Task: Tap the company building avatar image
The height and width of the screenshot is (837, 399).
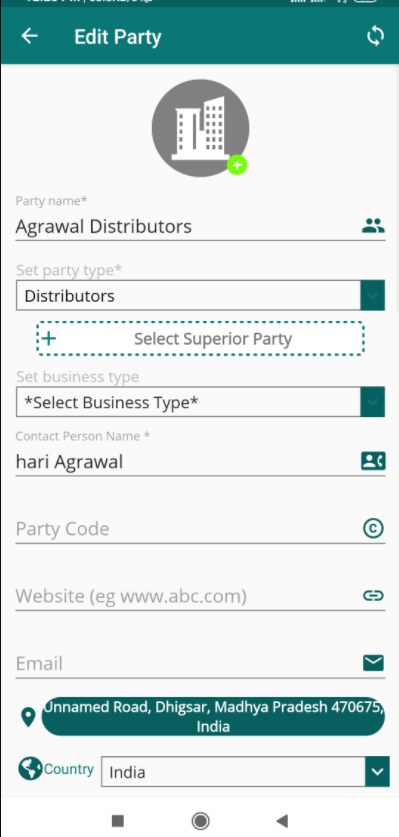Action: point(200,128)
